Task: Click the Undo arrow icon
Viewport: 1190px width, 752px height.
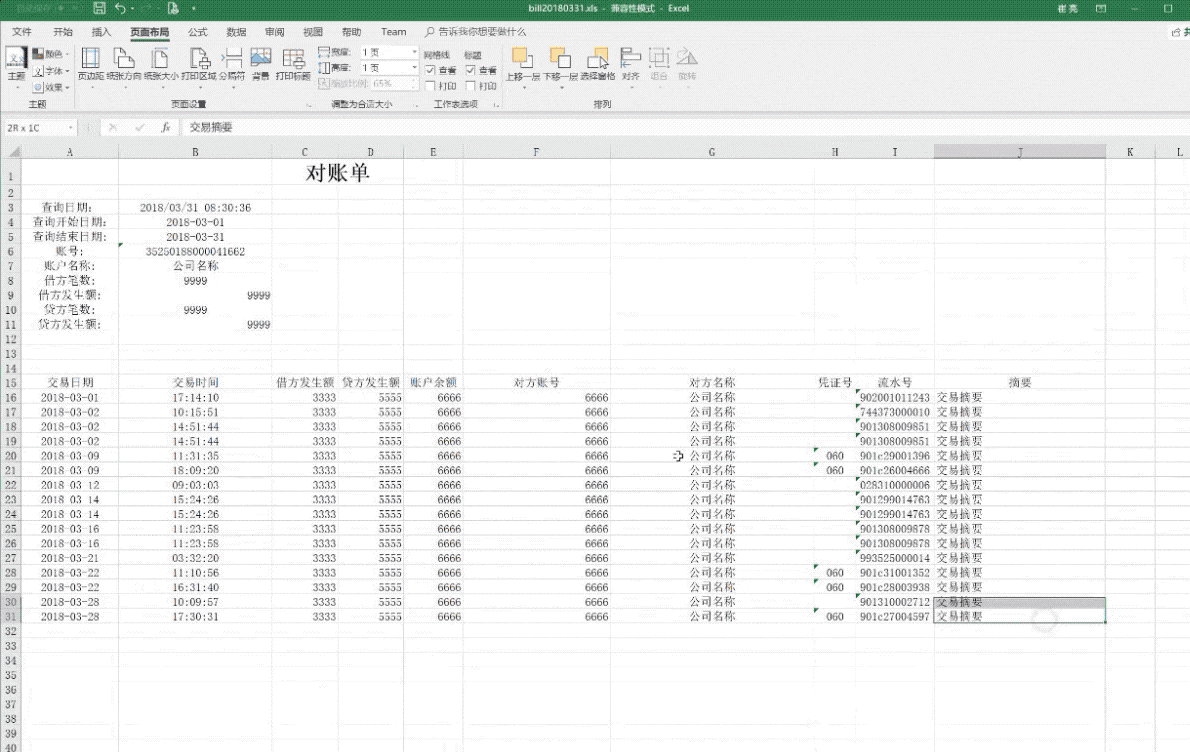Action: [120, 8]
